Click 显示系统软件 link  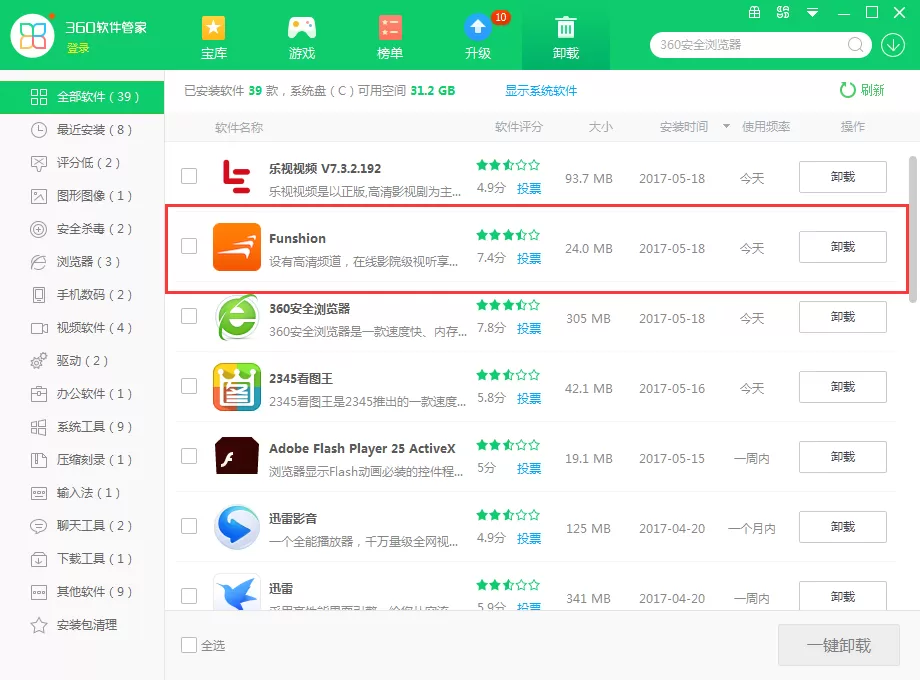pos(541,90)
